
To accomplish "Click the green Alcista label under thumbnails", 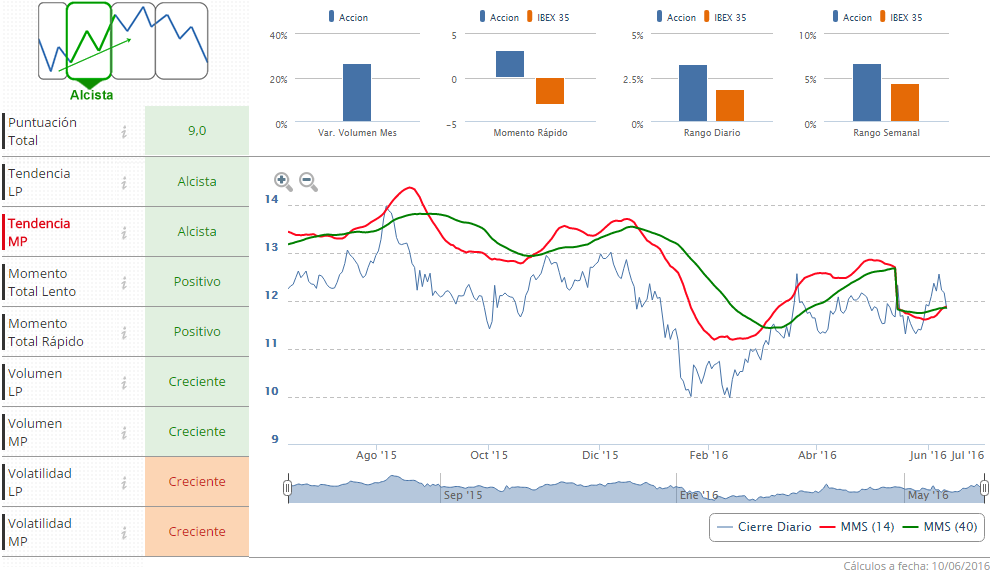I will (91, 95).
